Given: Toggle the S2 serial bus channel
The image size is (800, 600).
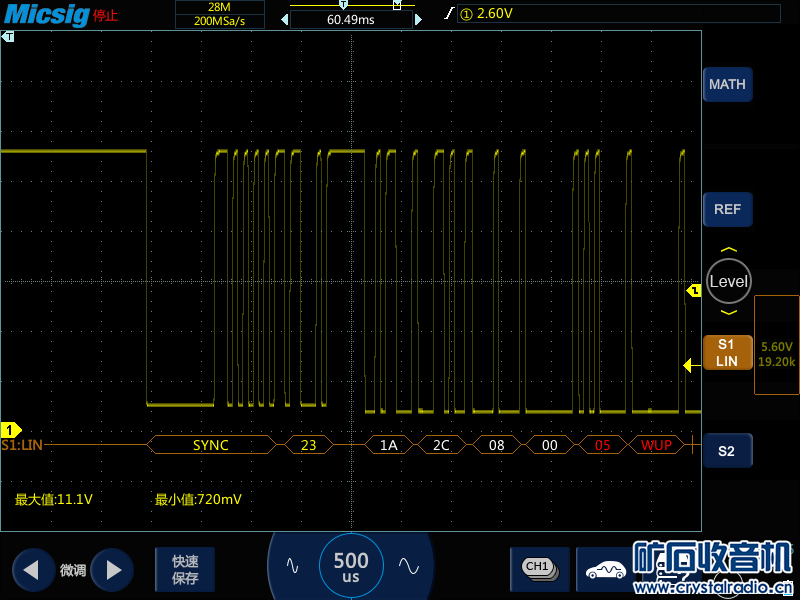Looking at the screenshot, I should pos(727,451).
